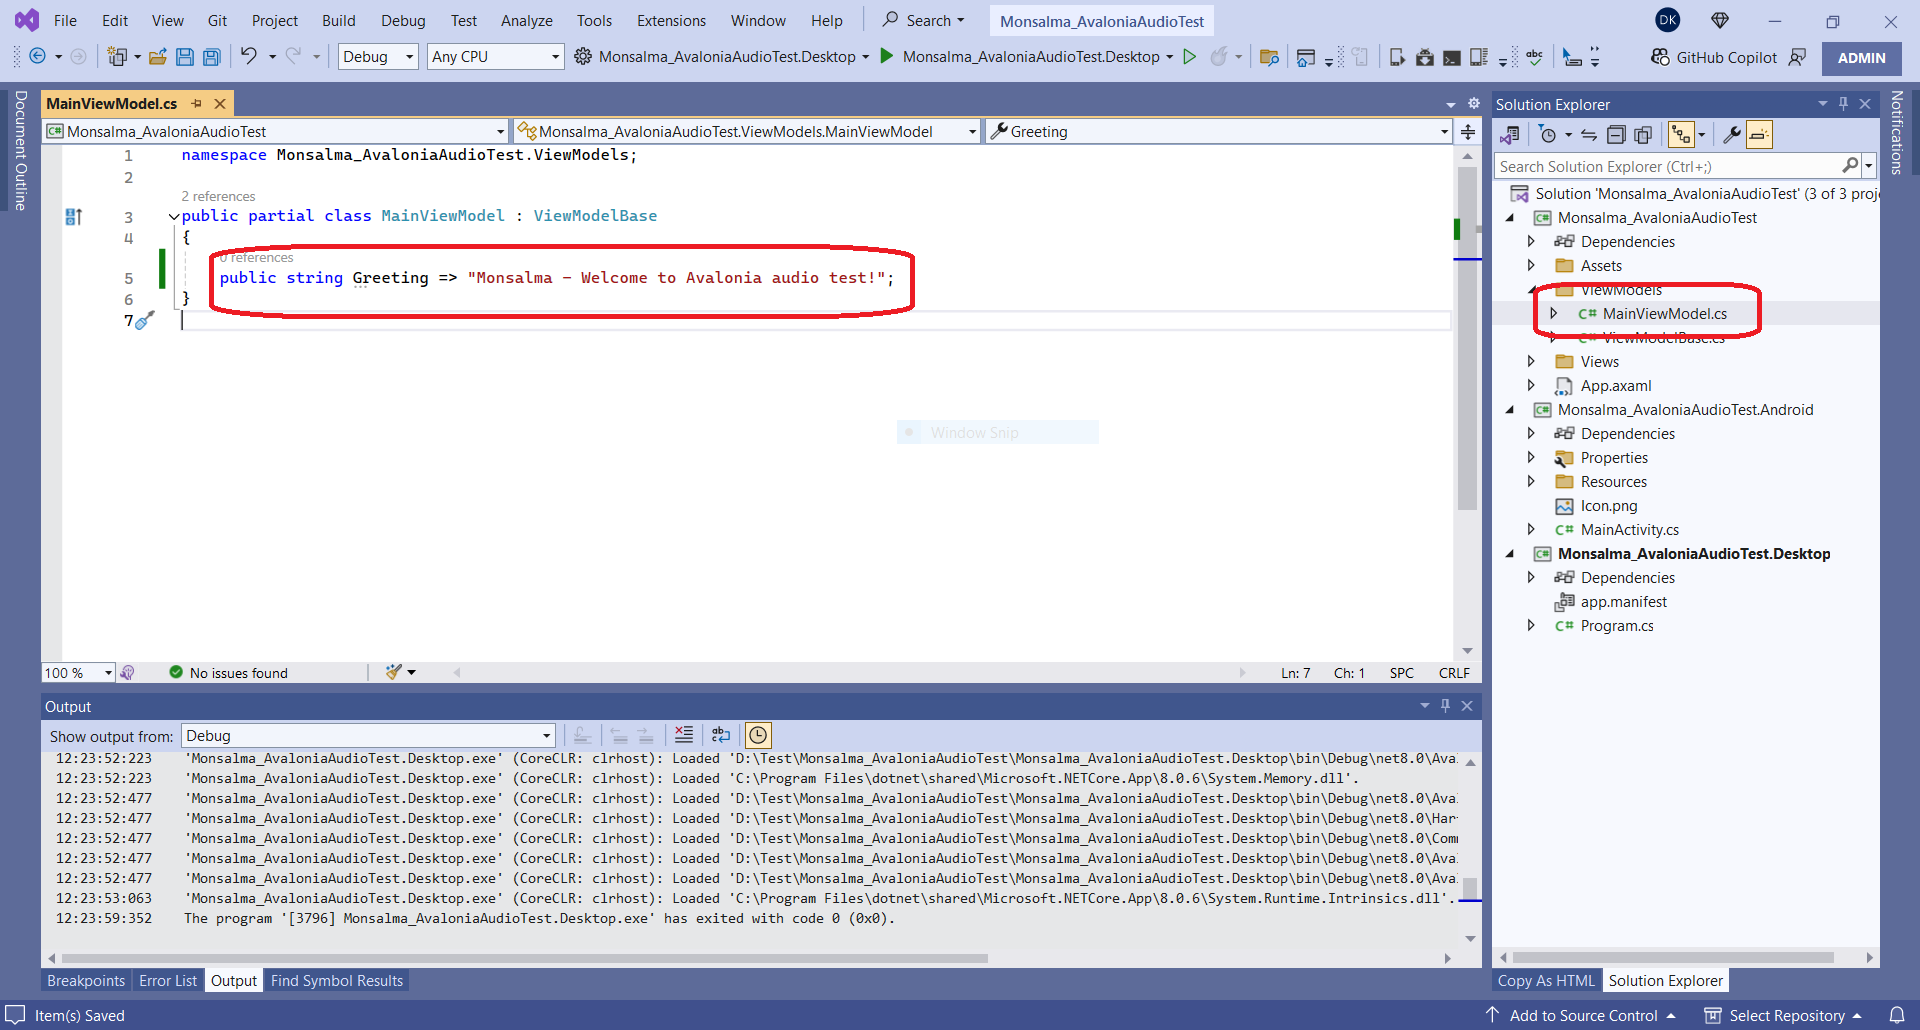Collapse the Monsalma_AvaloniaAudioTest.Android project node
Image resolution: width=1920 pixels, height=1030 pixels.
[x=1510, y=409]
